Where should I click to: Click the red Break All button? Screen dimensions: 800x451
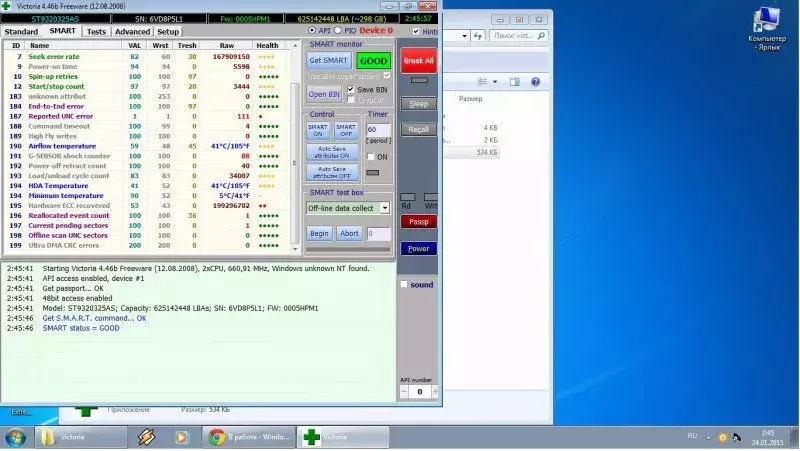click(x=418, y=61)
